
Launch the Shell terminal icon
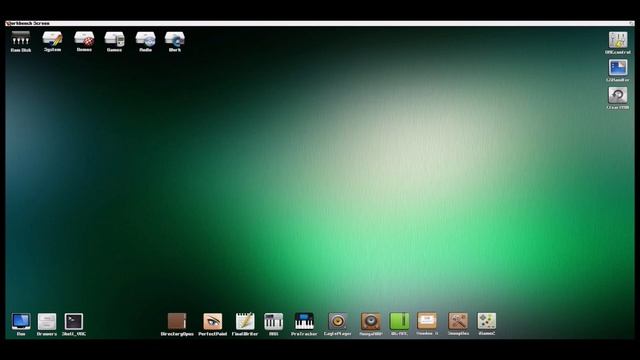point(74,322)
